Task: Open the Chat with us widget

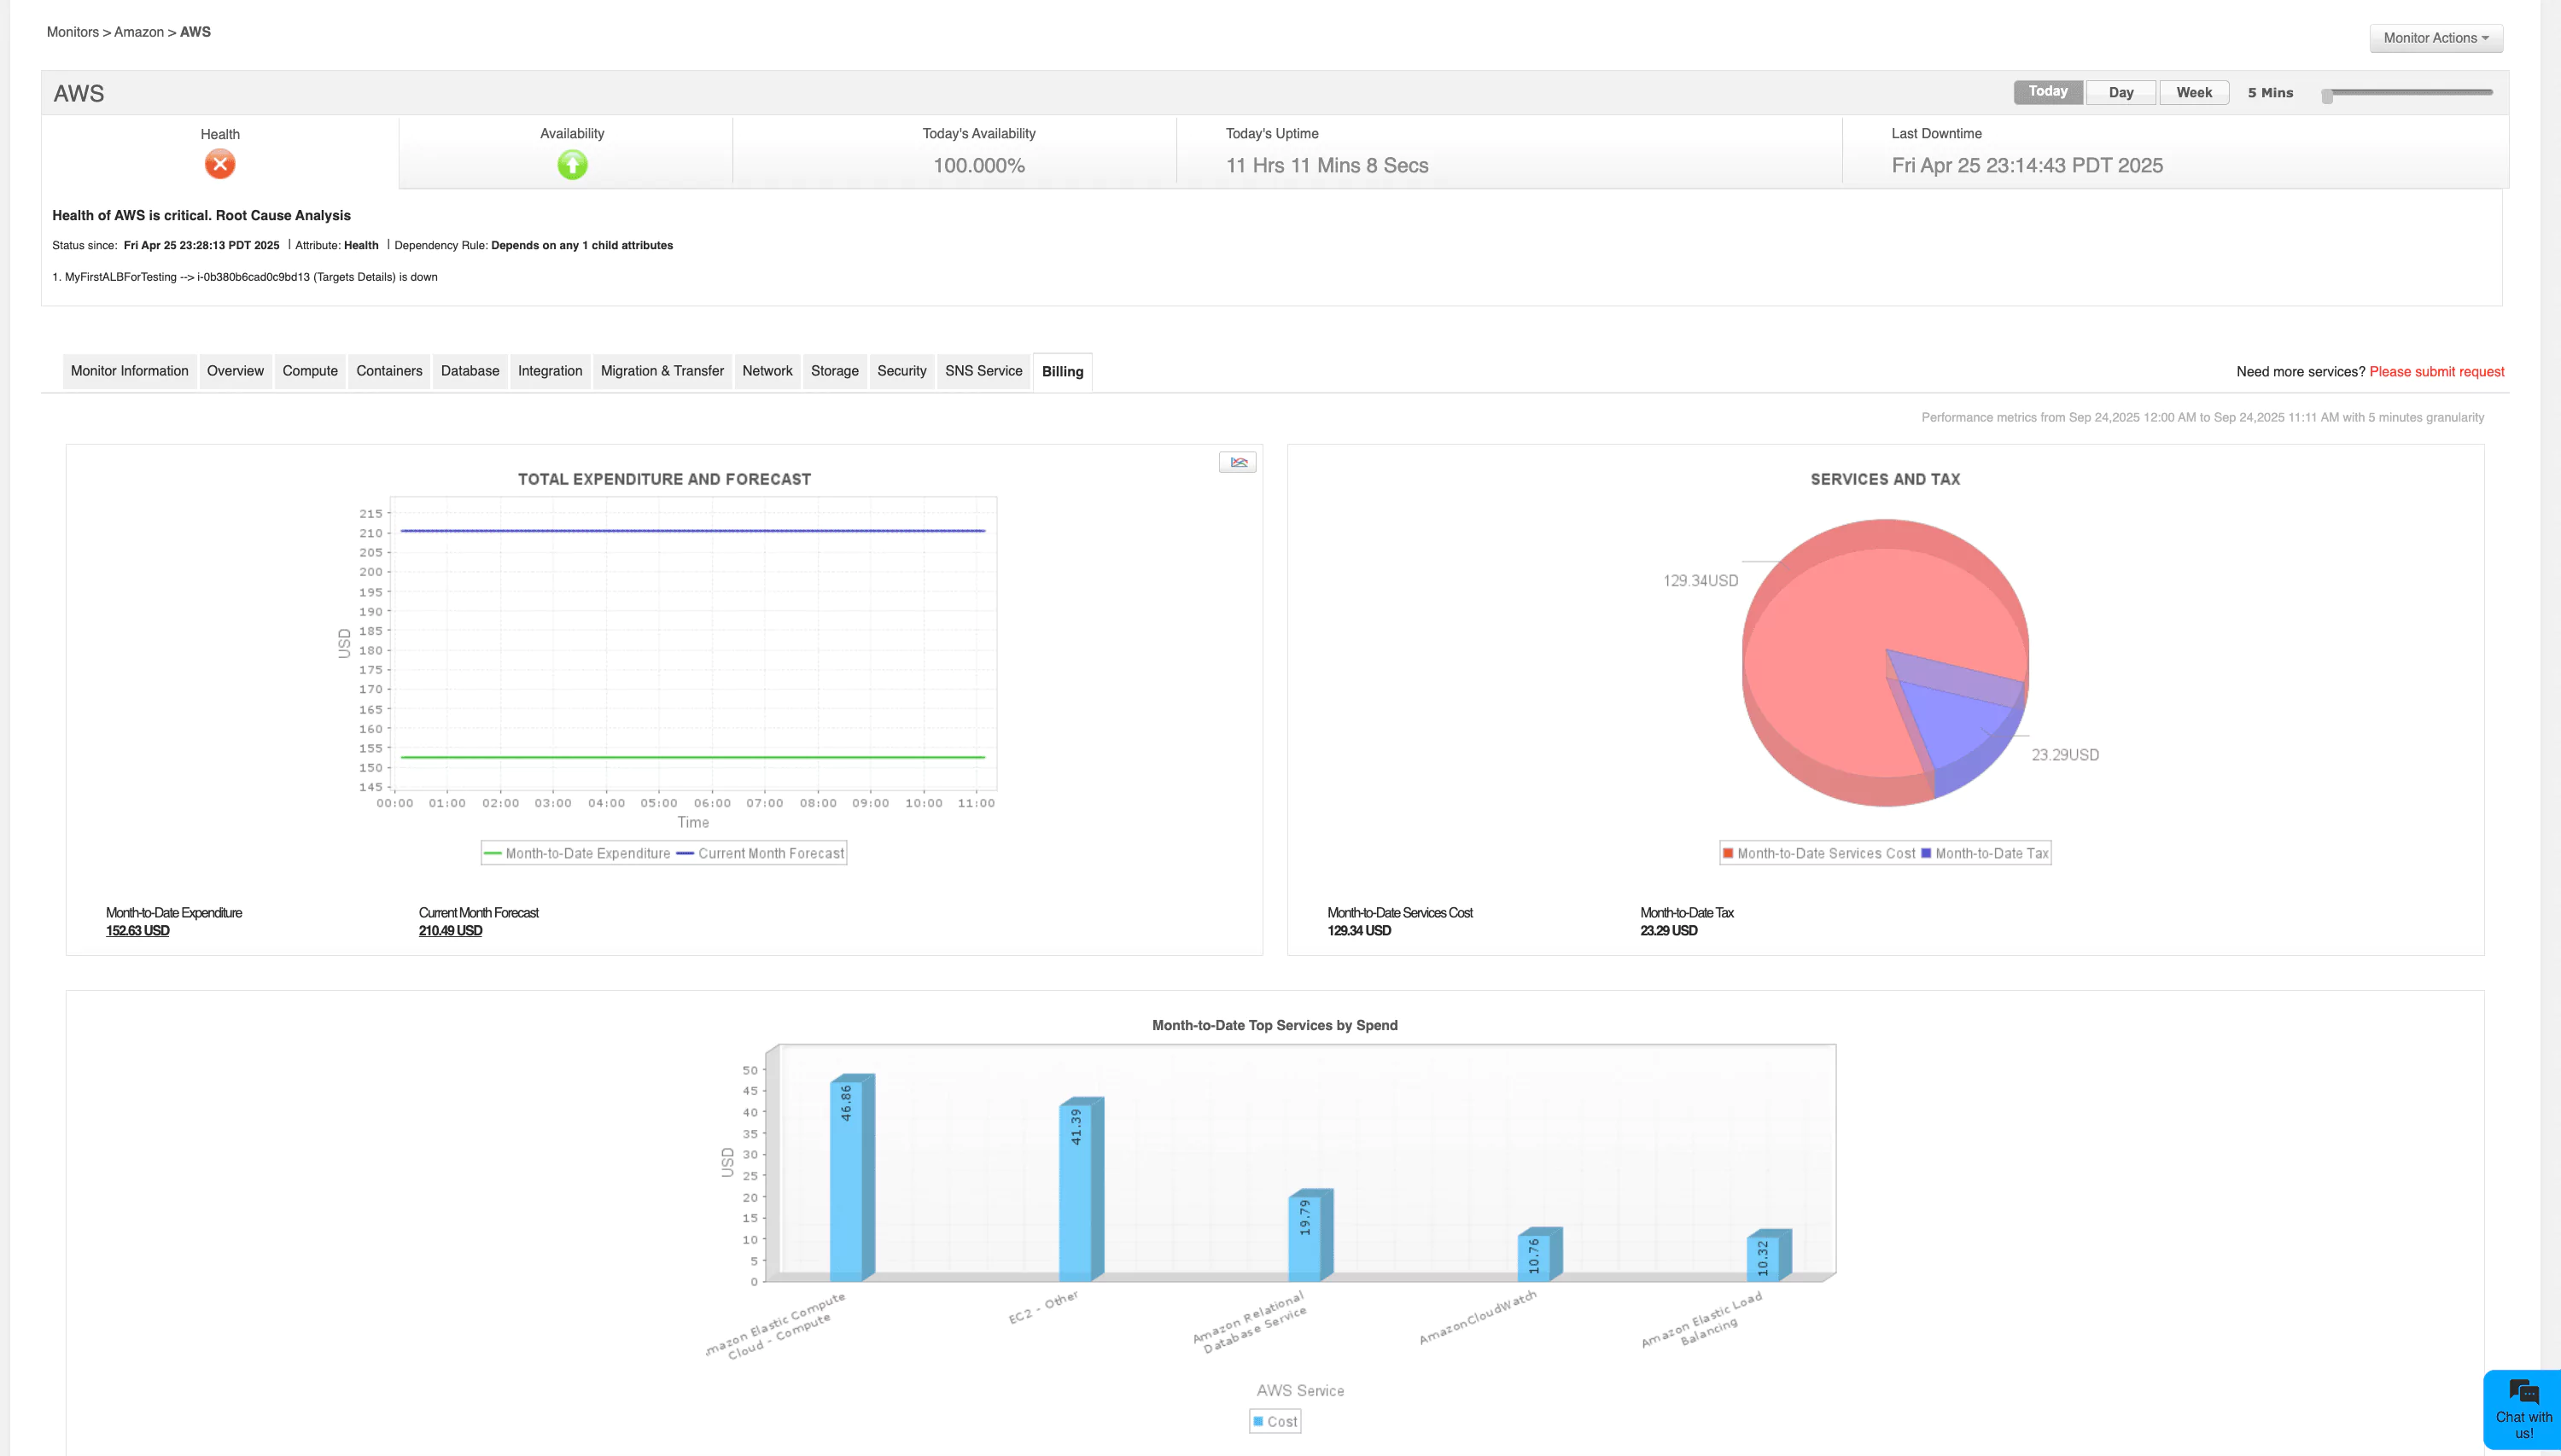Action: 2523,1410
